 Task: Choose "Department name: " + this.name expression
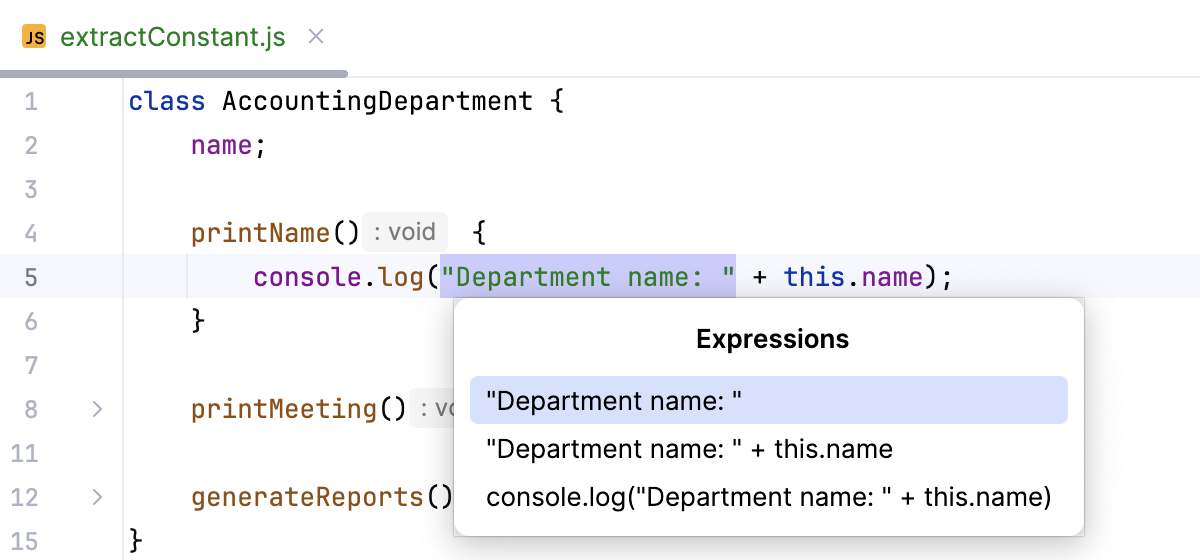[688, 449]
